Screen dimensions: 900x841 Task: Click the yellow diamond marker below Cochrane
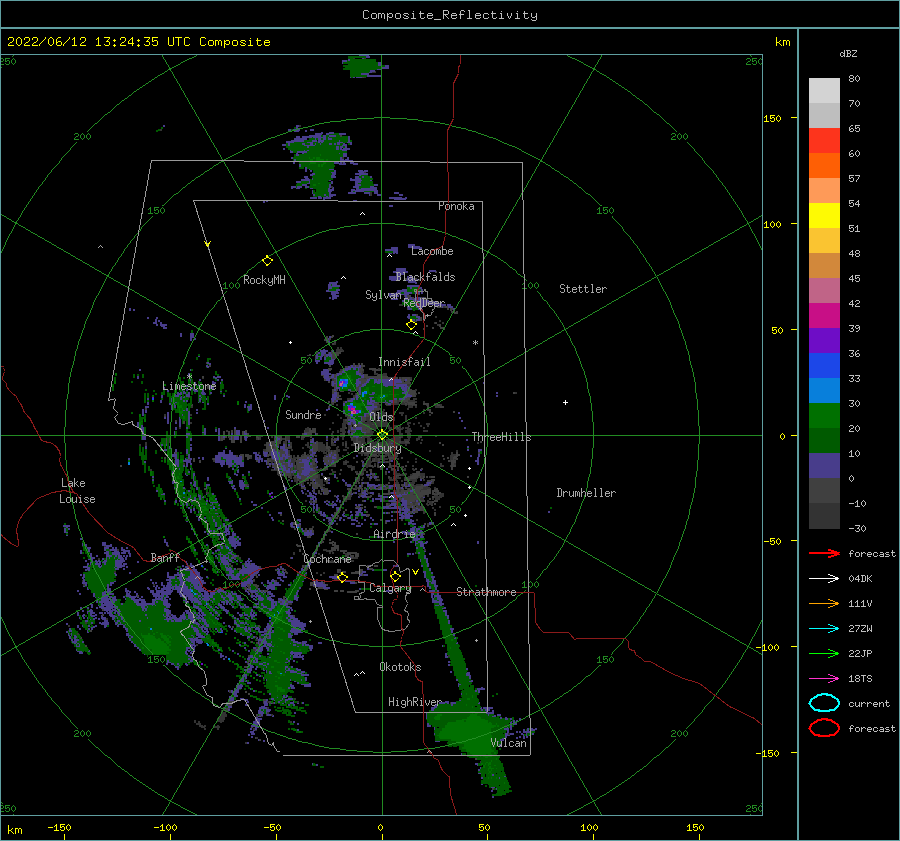pos(342,577)
